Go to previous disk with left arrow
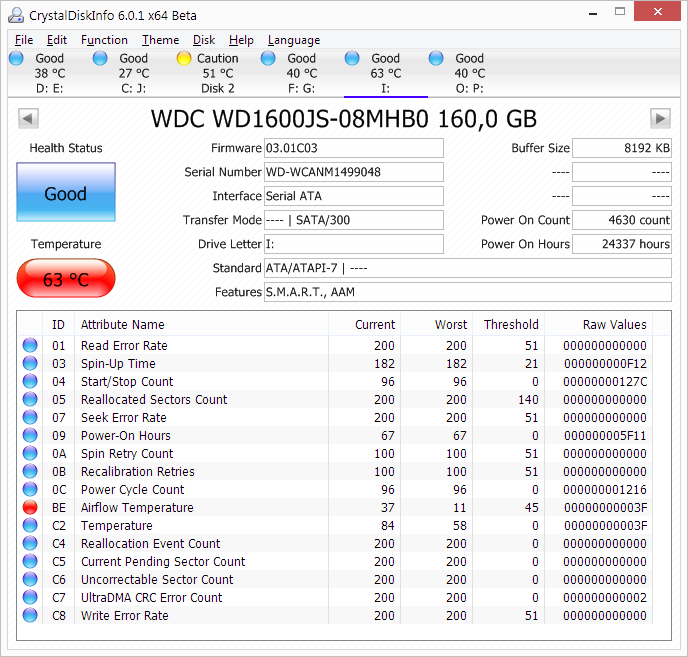The image size is (688, 657). [28, 118]
